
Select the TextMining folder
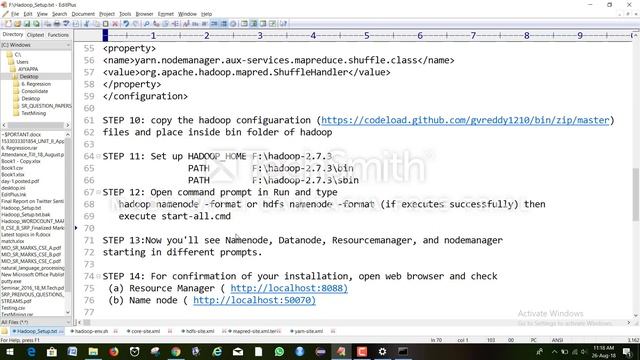[33, 113]
